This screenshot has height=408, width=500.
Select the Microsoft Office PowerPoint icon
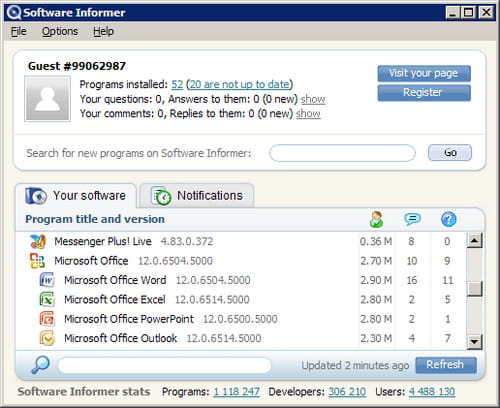click(x=47, y=319)
